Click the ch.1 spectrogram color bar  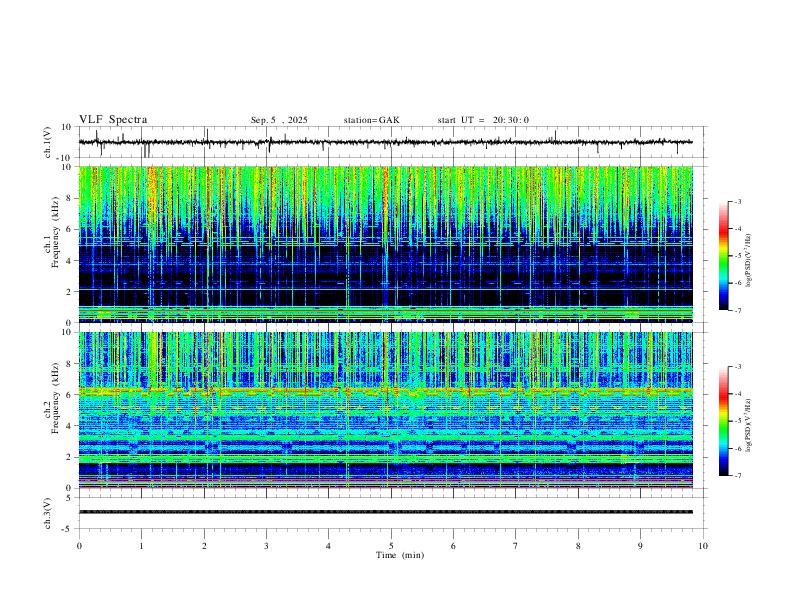click(x=723, y=256)
